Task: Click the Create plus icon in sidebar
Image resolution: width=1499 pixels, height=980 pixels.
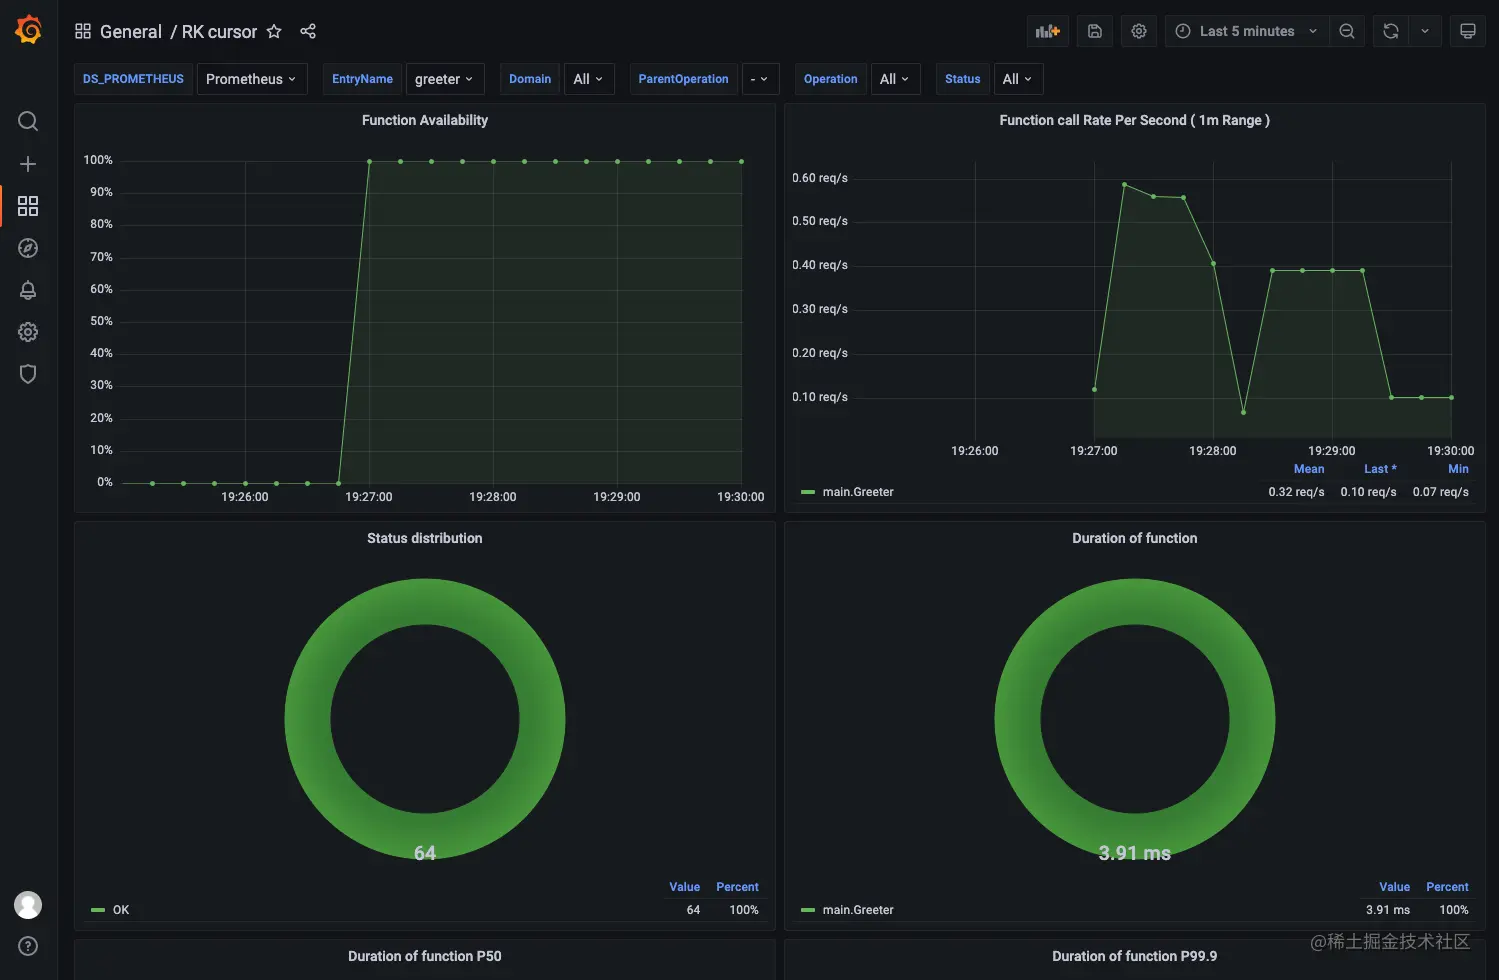Action: click(x=28, y=164)
